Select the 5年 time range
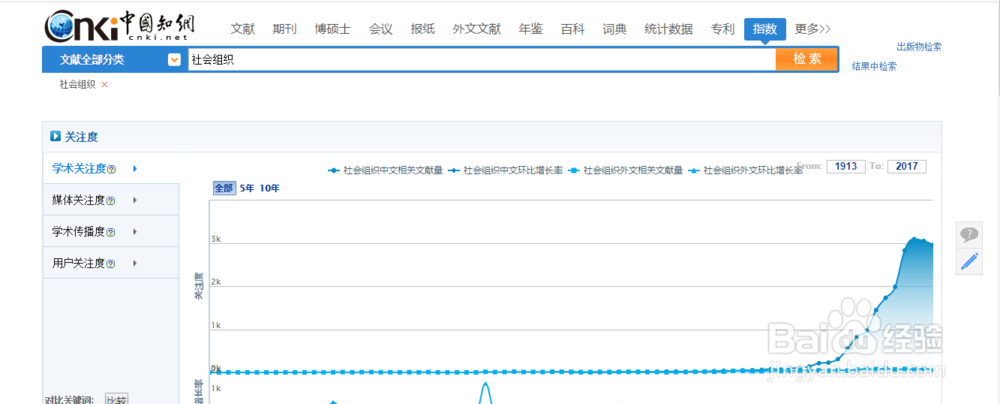Image resolution: width=1000 pixels, height=404 pixels. 246,188
